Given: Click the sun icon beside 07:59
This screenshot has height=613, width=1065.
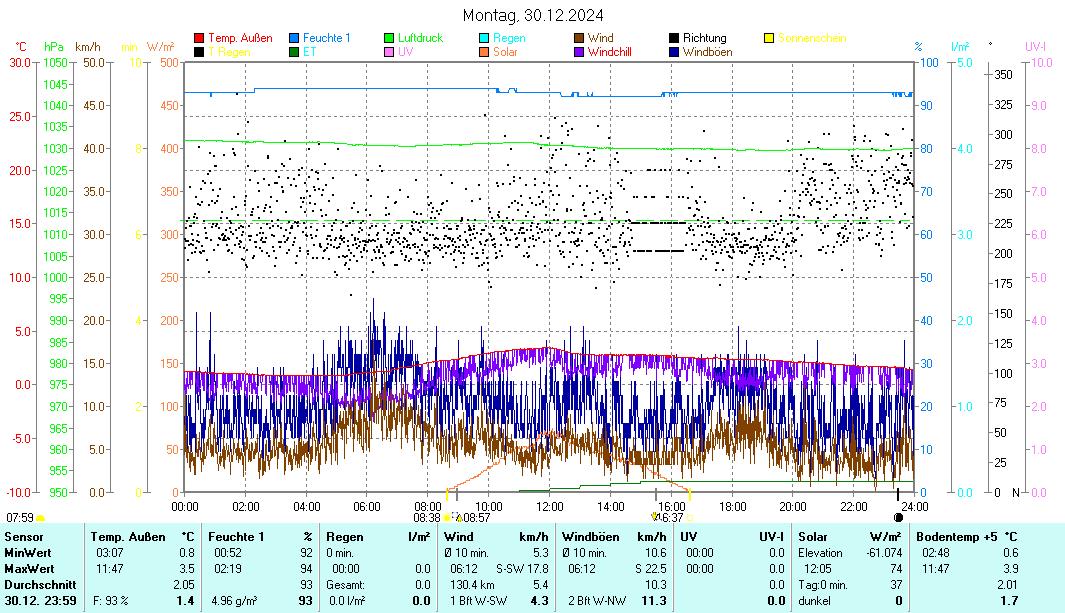Looking at the screenshot, I should click(x=40, y=518).
